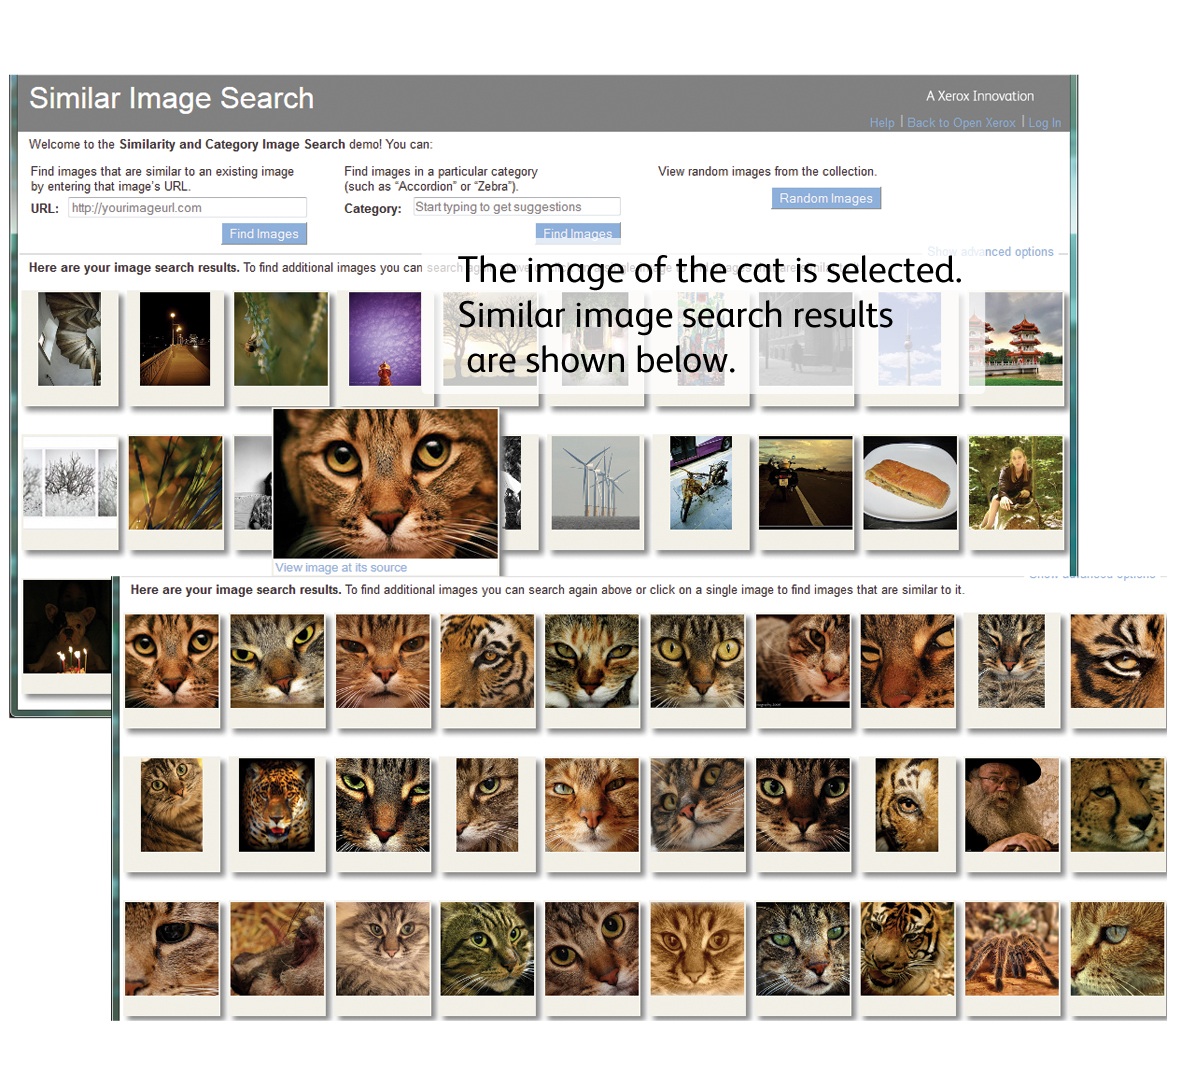Screen dimensions: 1181x1088
Task: Click the bread on plate thumbnail
Action: [x=909, y=482]
